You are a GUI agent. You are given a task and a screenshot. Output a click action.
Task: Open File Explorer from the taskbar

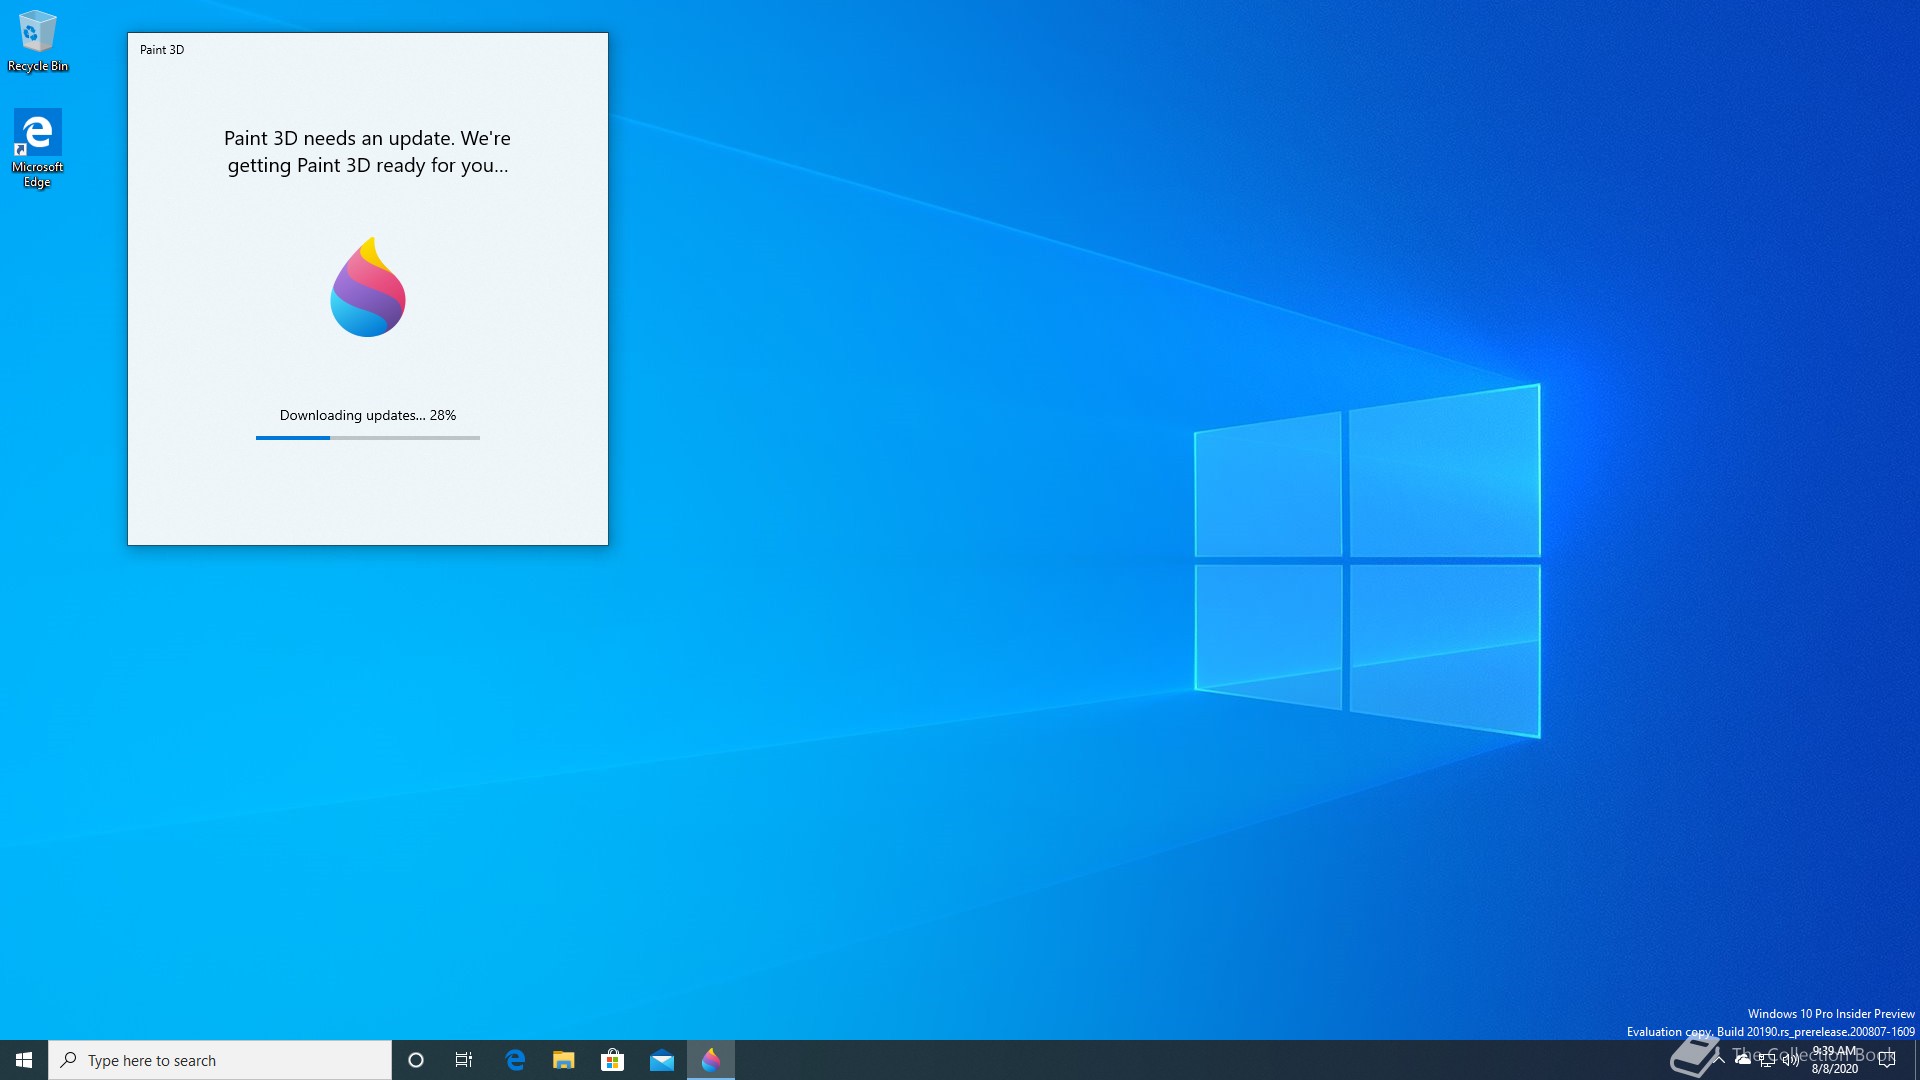point(564,1060)
